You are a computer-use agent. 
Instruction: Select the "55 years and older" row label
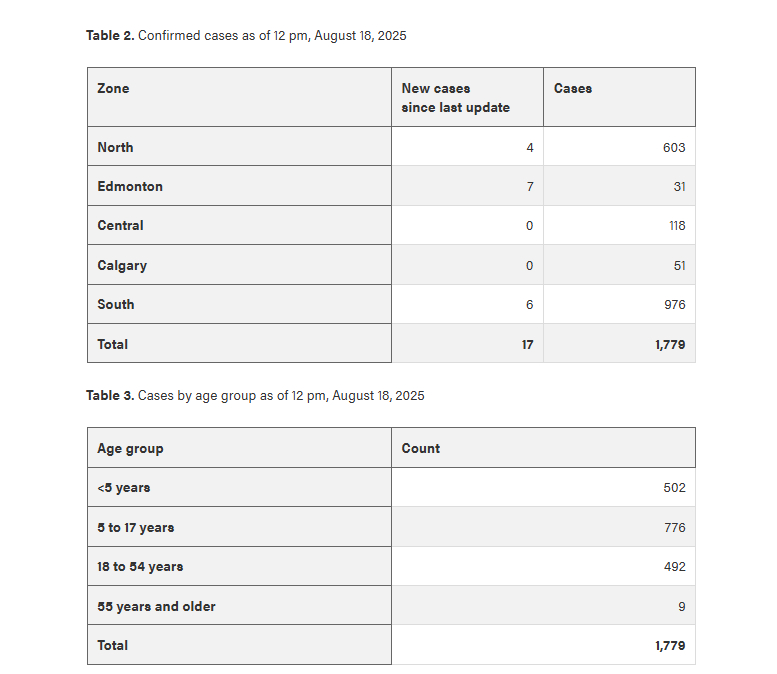click(156, 606)
